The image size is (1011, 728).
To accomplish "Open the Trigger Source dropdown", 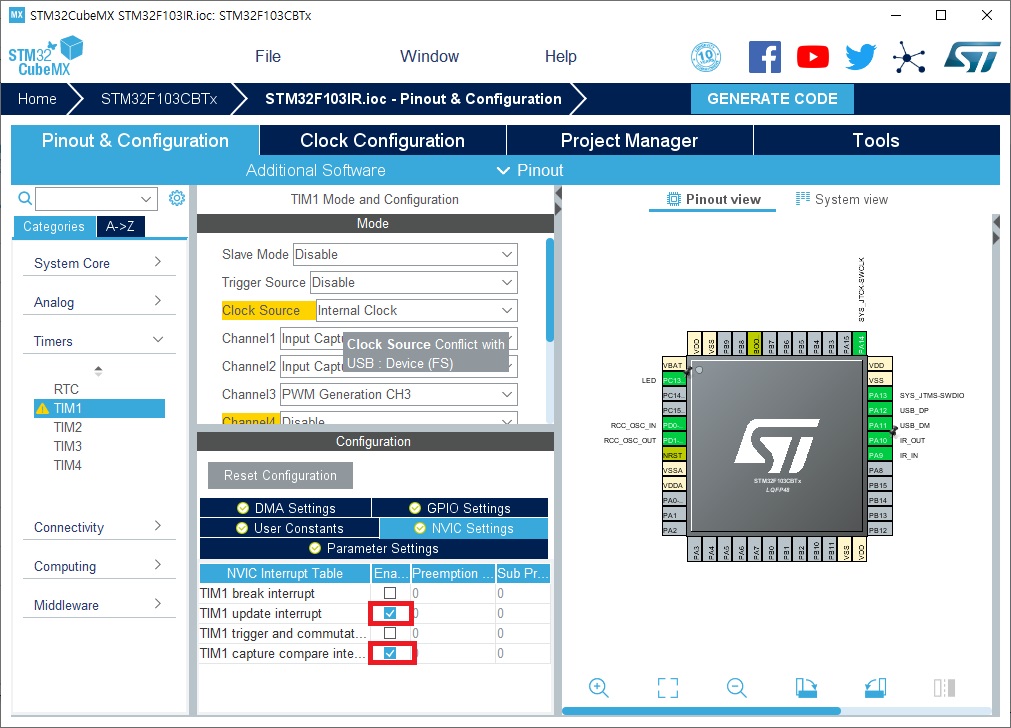I will pyautogui.click(x=413, y=282).
